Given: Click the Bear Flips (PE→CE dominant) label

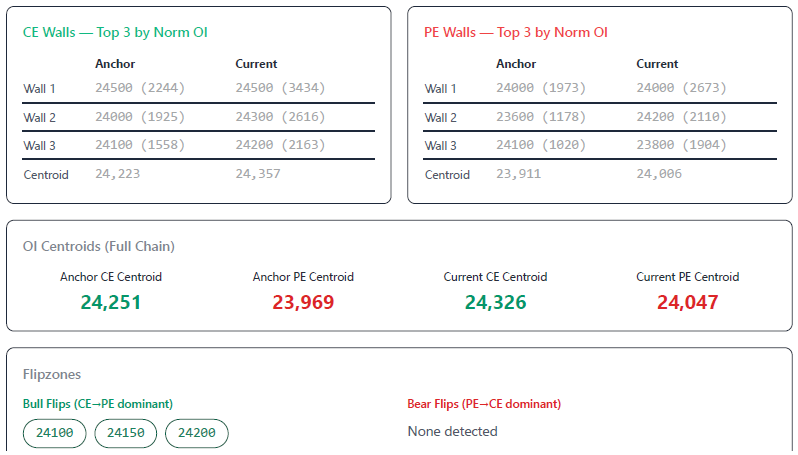Looking at the screenshot, I should coord(484,404).
